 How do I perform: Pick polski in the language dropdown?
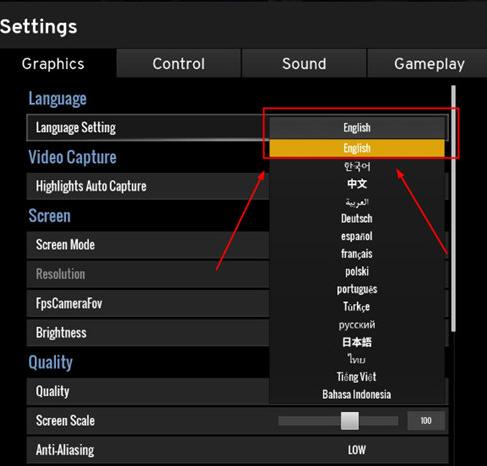[357, 272]
